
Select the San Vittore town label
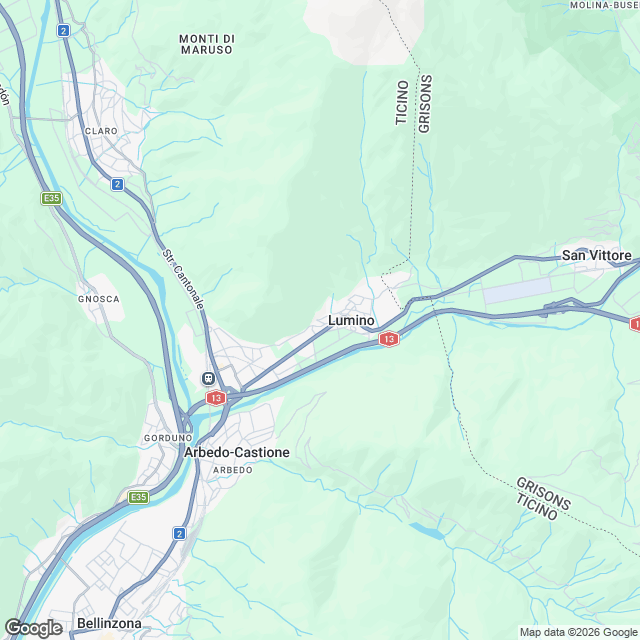pos(597,256)
